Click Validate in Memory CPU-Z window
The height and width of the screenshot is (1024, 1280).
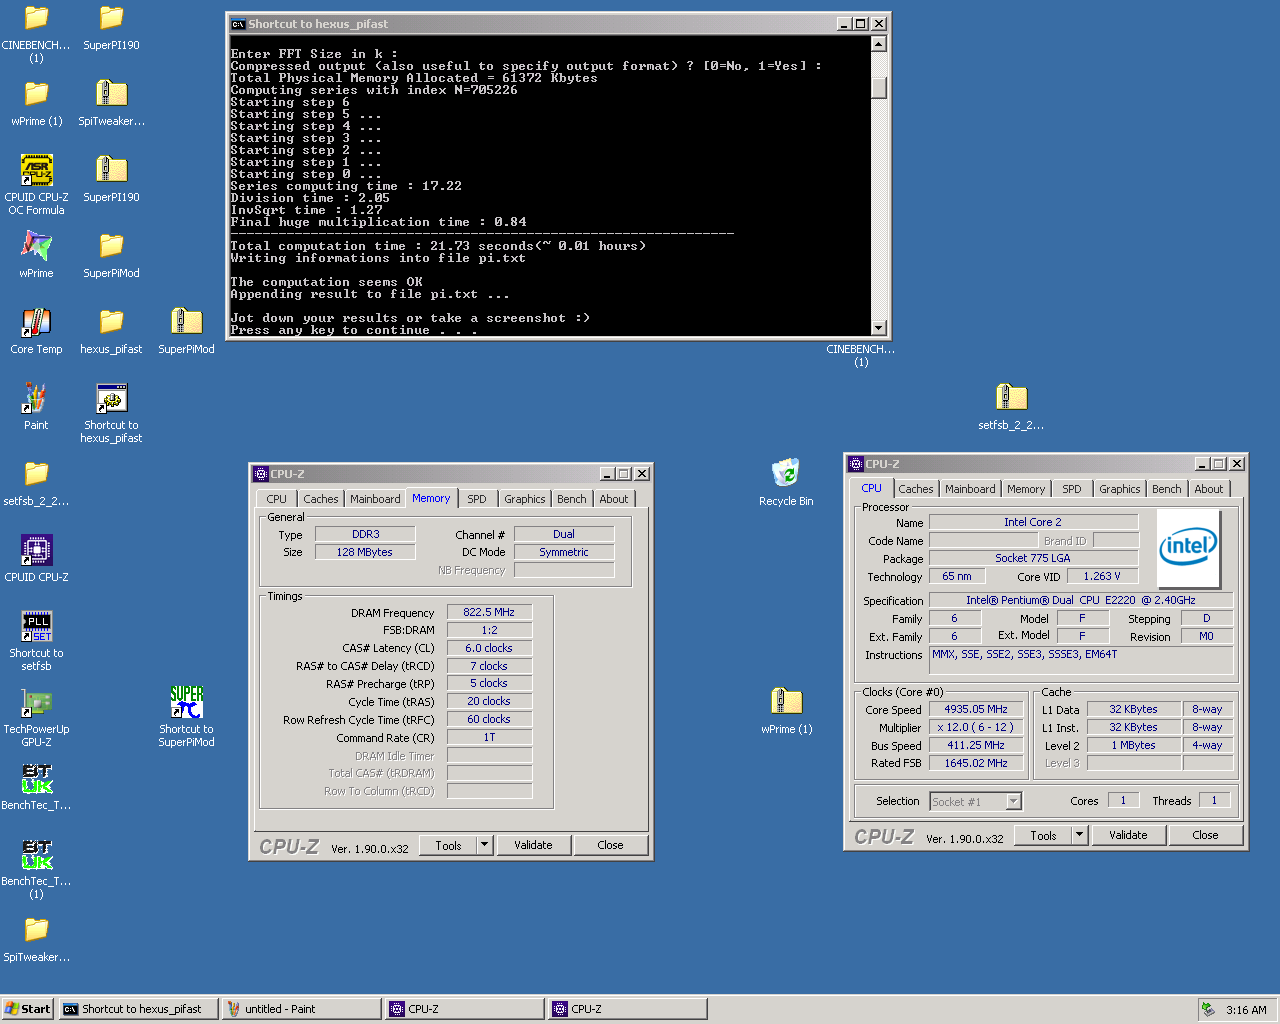pos(533,846)
